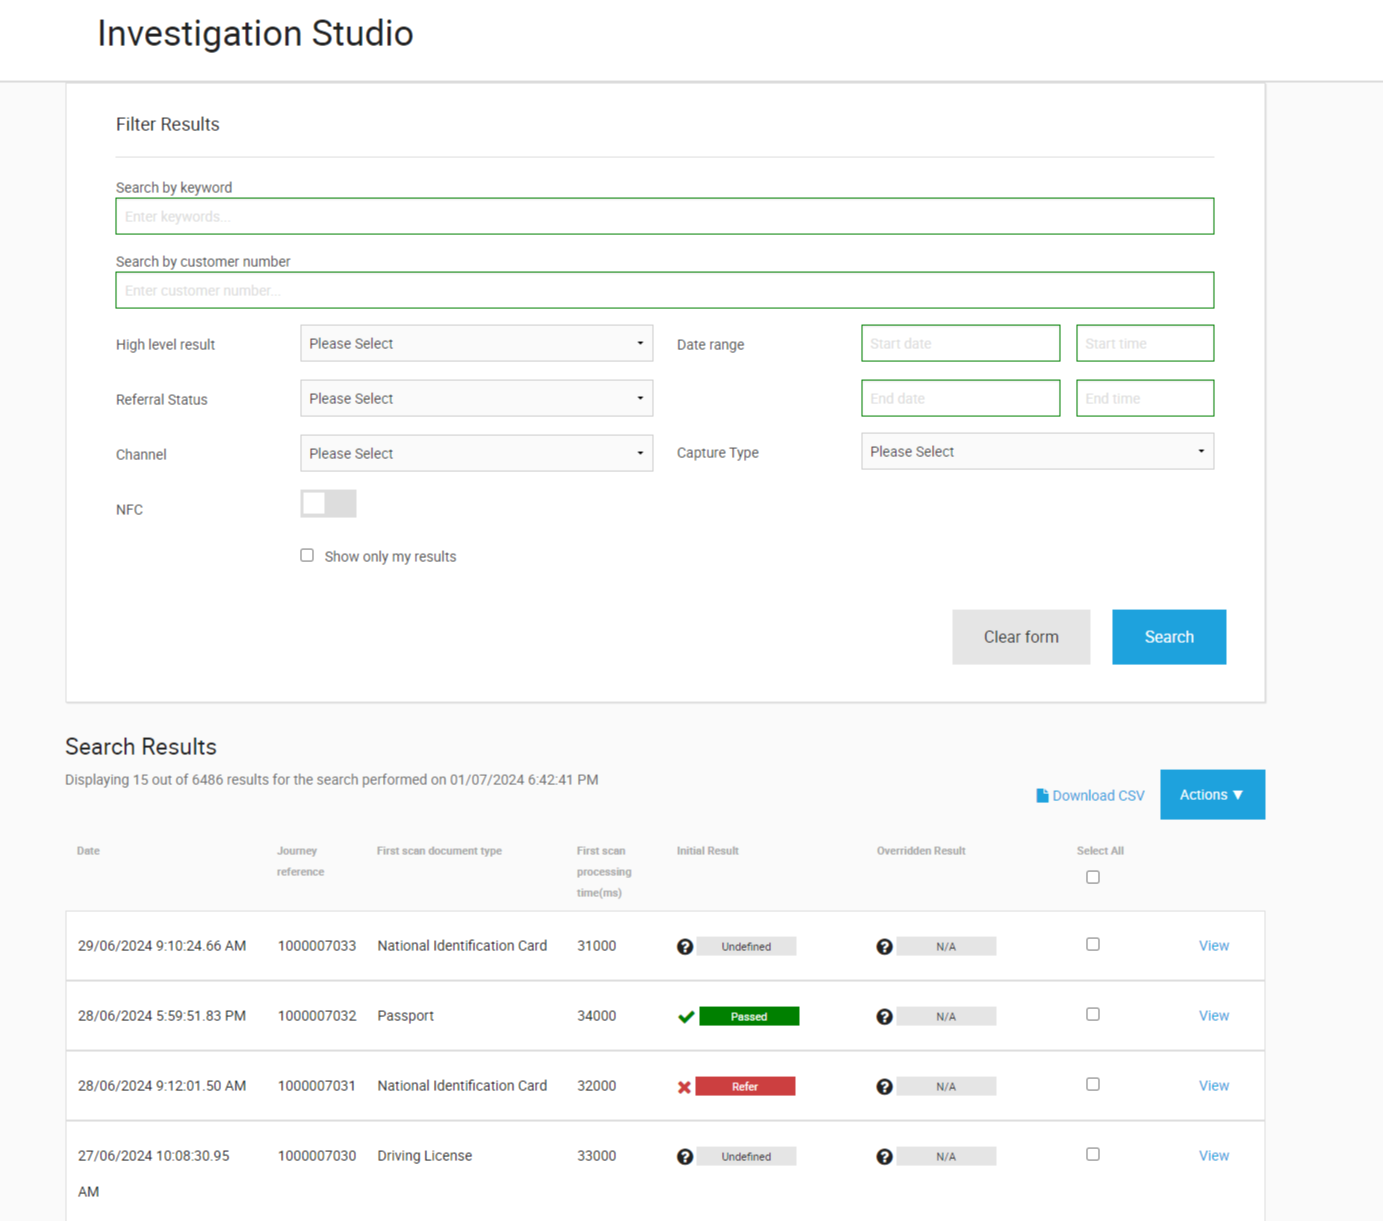Click overridden result question icon for journey 1000007031

pos(884,1087)
